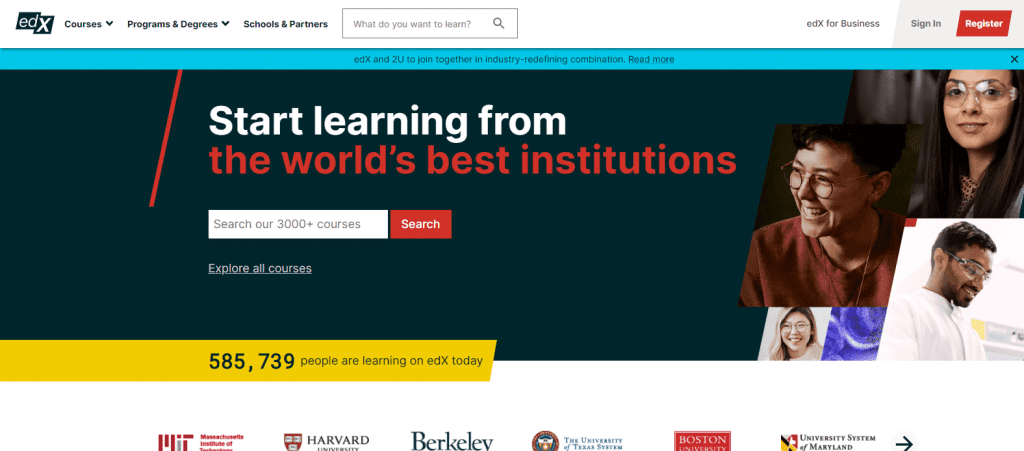The image size is (1024, 451).
Task: Open the Berkeley logo
Action: (452, 441)
